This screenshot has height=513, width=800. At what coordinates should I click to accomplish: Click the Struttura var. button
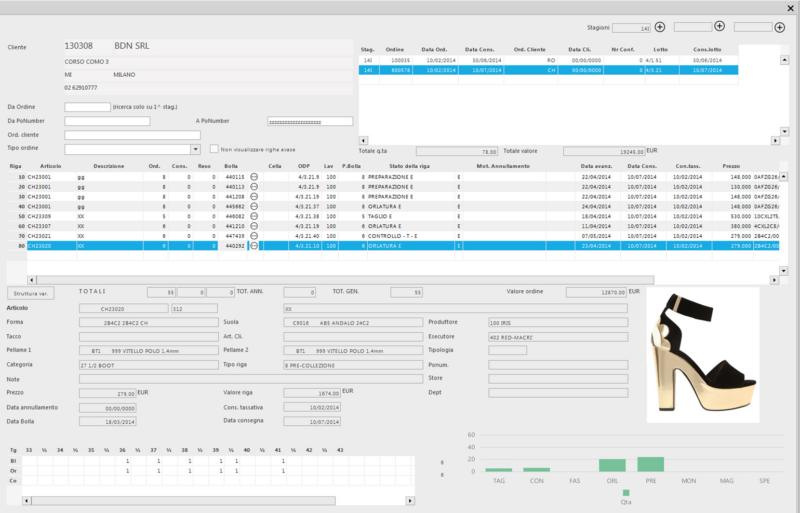[31, 294]
